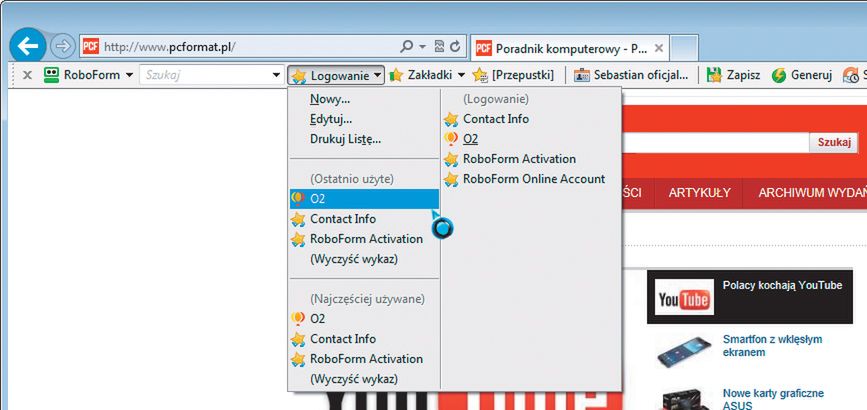Click the star icon beside RoboForm Online Account
The width and height of the screenshot is (867, 410).
click(x=451, y=180)
